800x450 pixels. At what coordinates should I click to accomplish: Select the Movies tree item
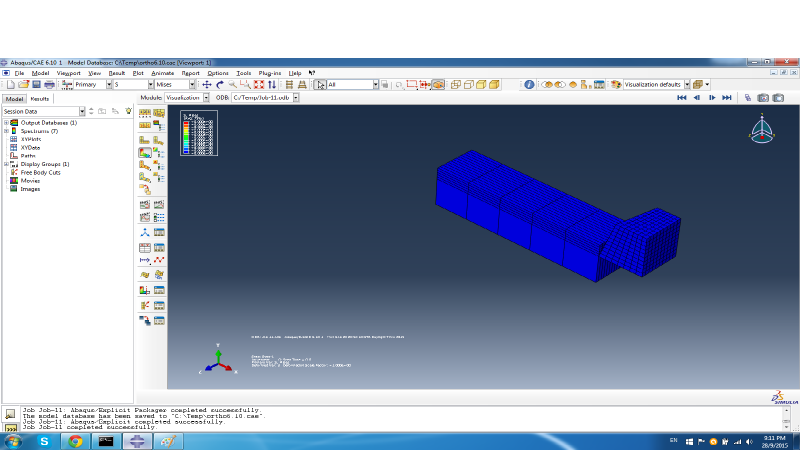click(x=30, y=181)
